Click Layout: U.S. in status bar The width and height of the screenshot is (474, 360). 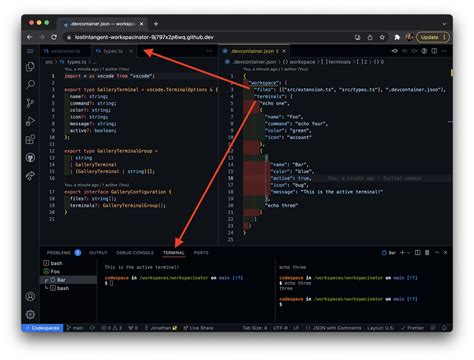[x=380, y=328]
